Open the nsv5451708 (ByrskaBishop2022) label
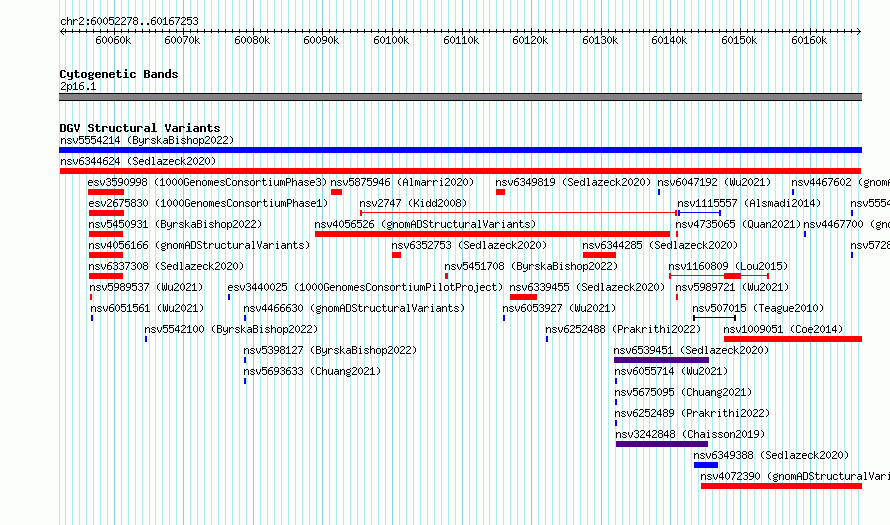The image size is (890, 525). tap(531, 266)
